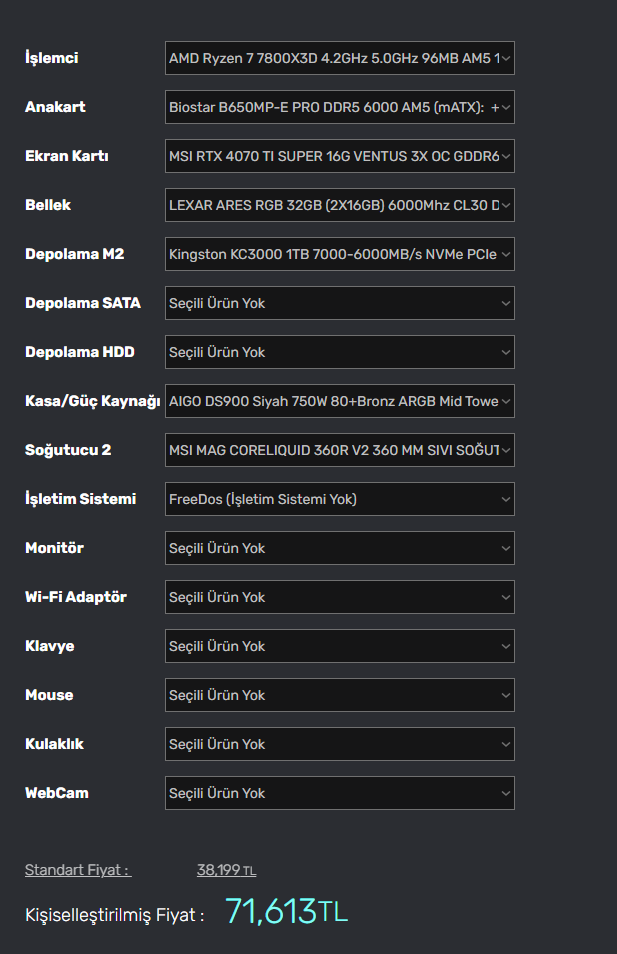Open the Soğutucu 2 dropdown with MSI MAG CORELIQUID
This screenshot has height=954, width=617.
click(340, 450)
